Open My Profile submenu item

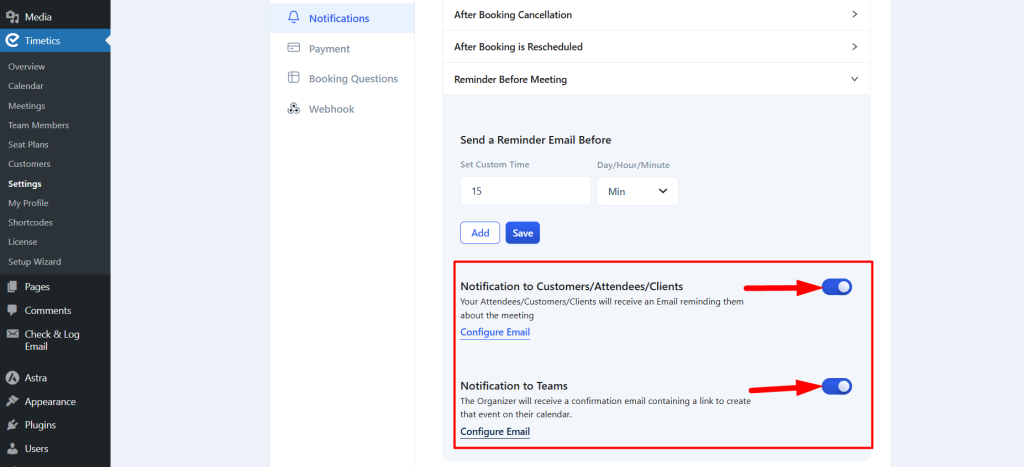28,203
